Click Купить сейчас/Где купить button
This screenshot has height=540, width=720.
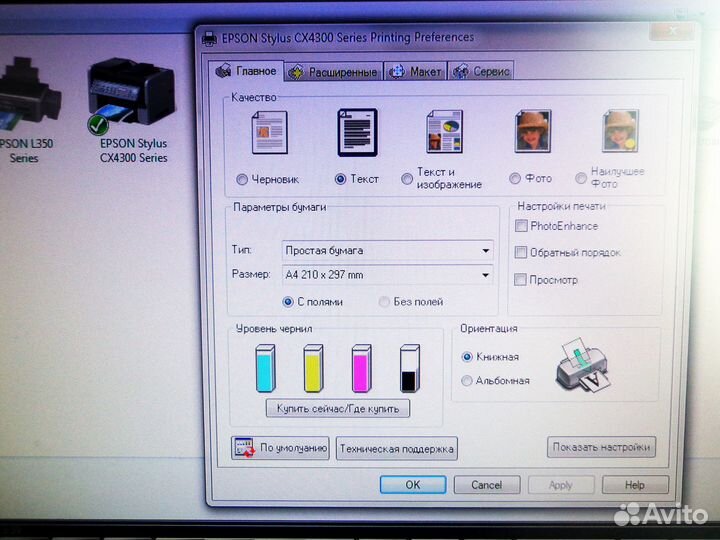[x=338, y=409]
